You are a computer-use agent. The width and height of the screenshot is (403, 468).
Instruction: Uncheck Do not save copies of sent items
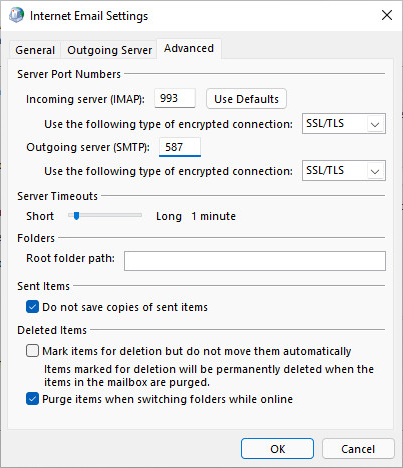coord(32,307)
